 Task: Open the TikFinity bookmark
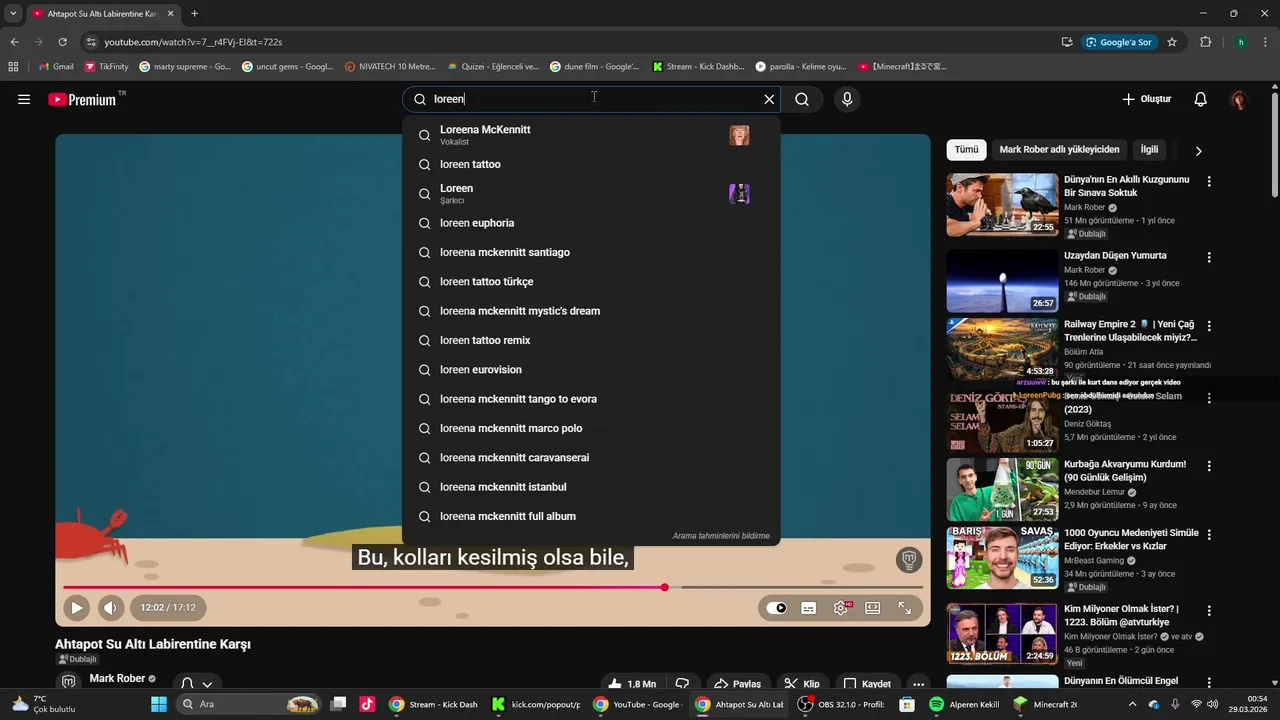(x=106, y=67)
